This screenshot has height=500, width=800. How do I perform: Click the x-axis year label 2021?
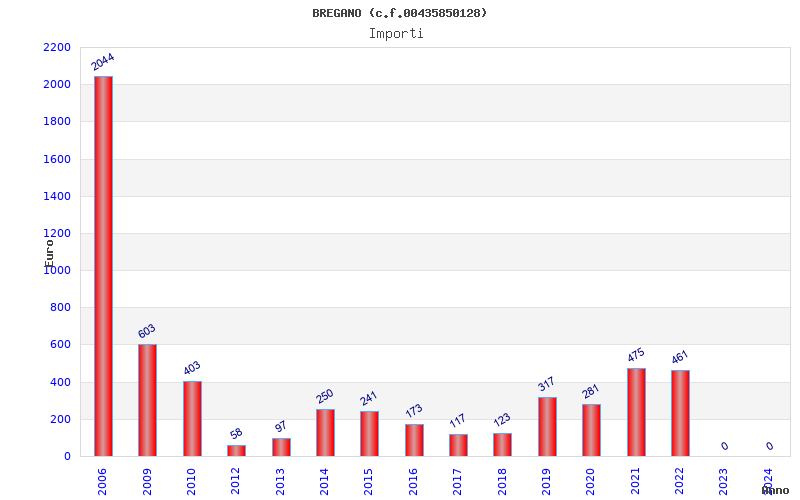click(x=635, y=482)
